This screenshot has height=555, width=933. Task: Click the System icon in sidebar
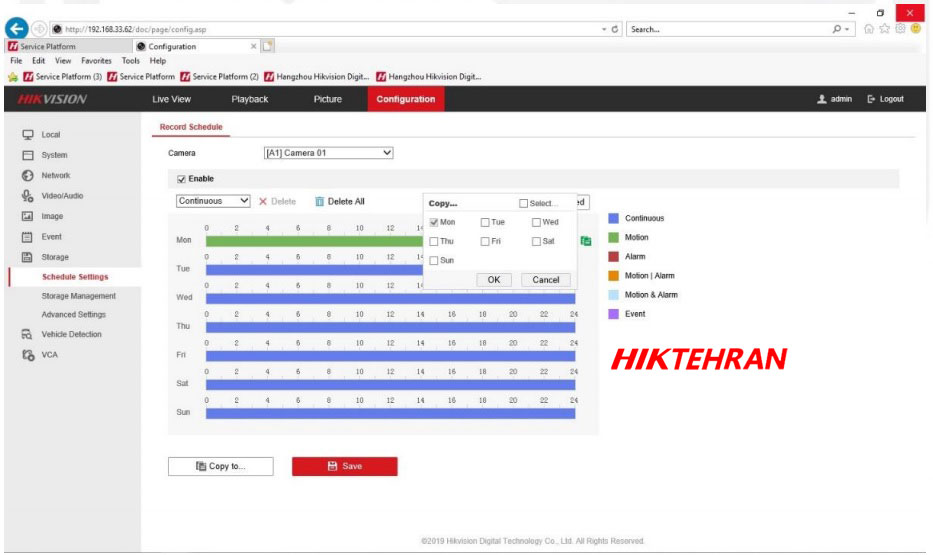[27, 155]
